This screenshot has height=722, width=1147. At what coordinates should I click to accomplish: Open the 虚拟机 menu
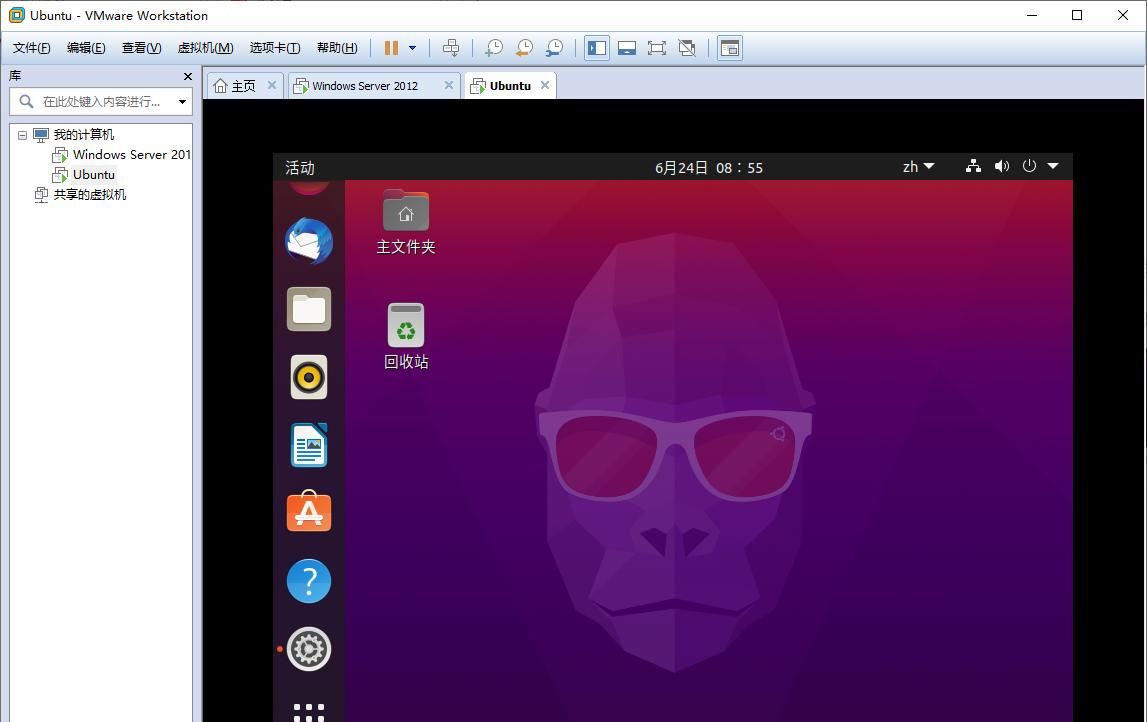[204, 47]
